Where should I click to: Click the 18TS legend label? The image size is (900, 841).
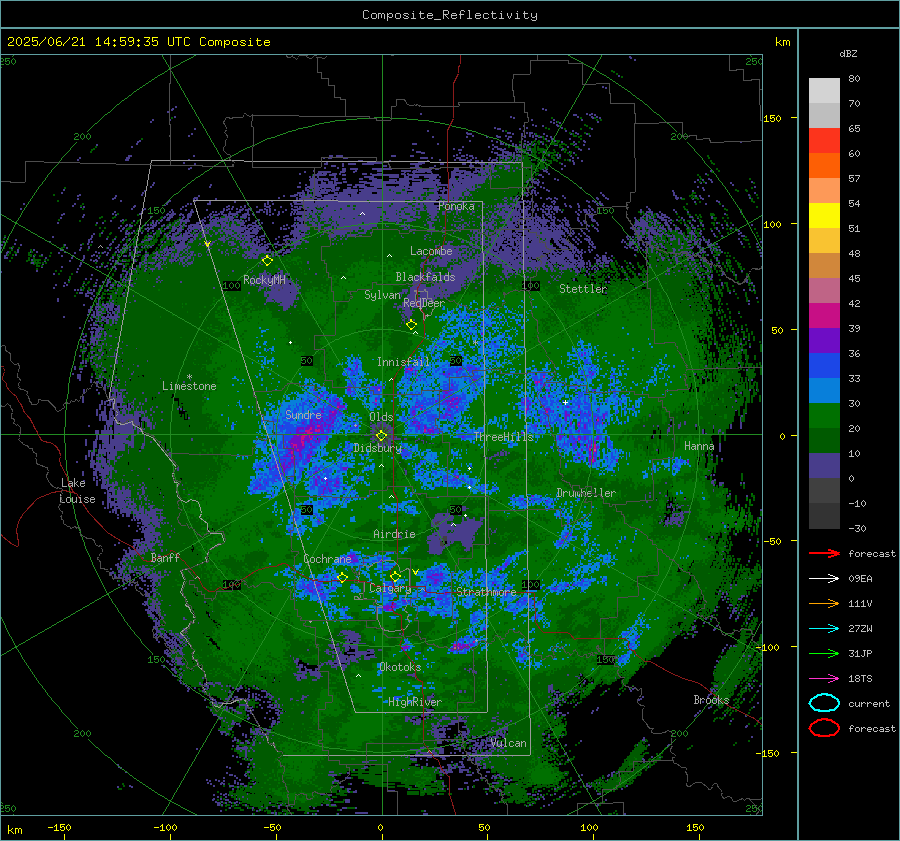860,679
